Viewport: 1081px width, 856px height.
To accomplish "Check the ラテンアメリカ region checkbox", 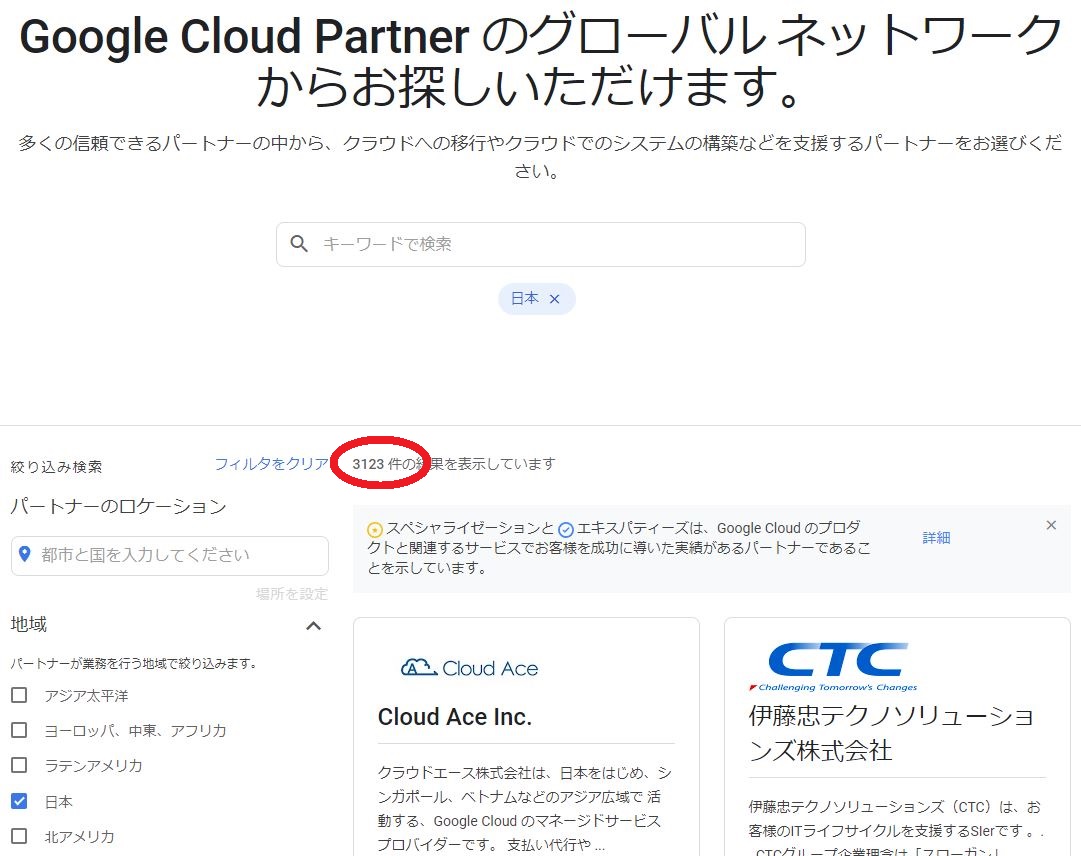I will coord(19,765).
